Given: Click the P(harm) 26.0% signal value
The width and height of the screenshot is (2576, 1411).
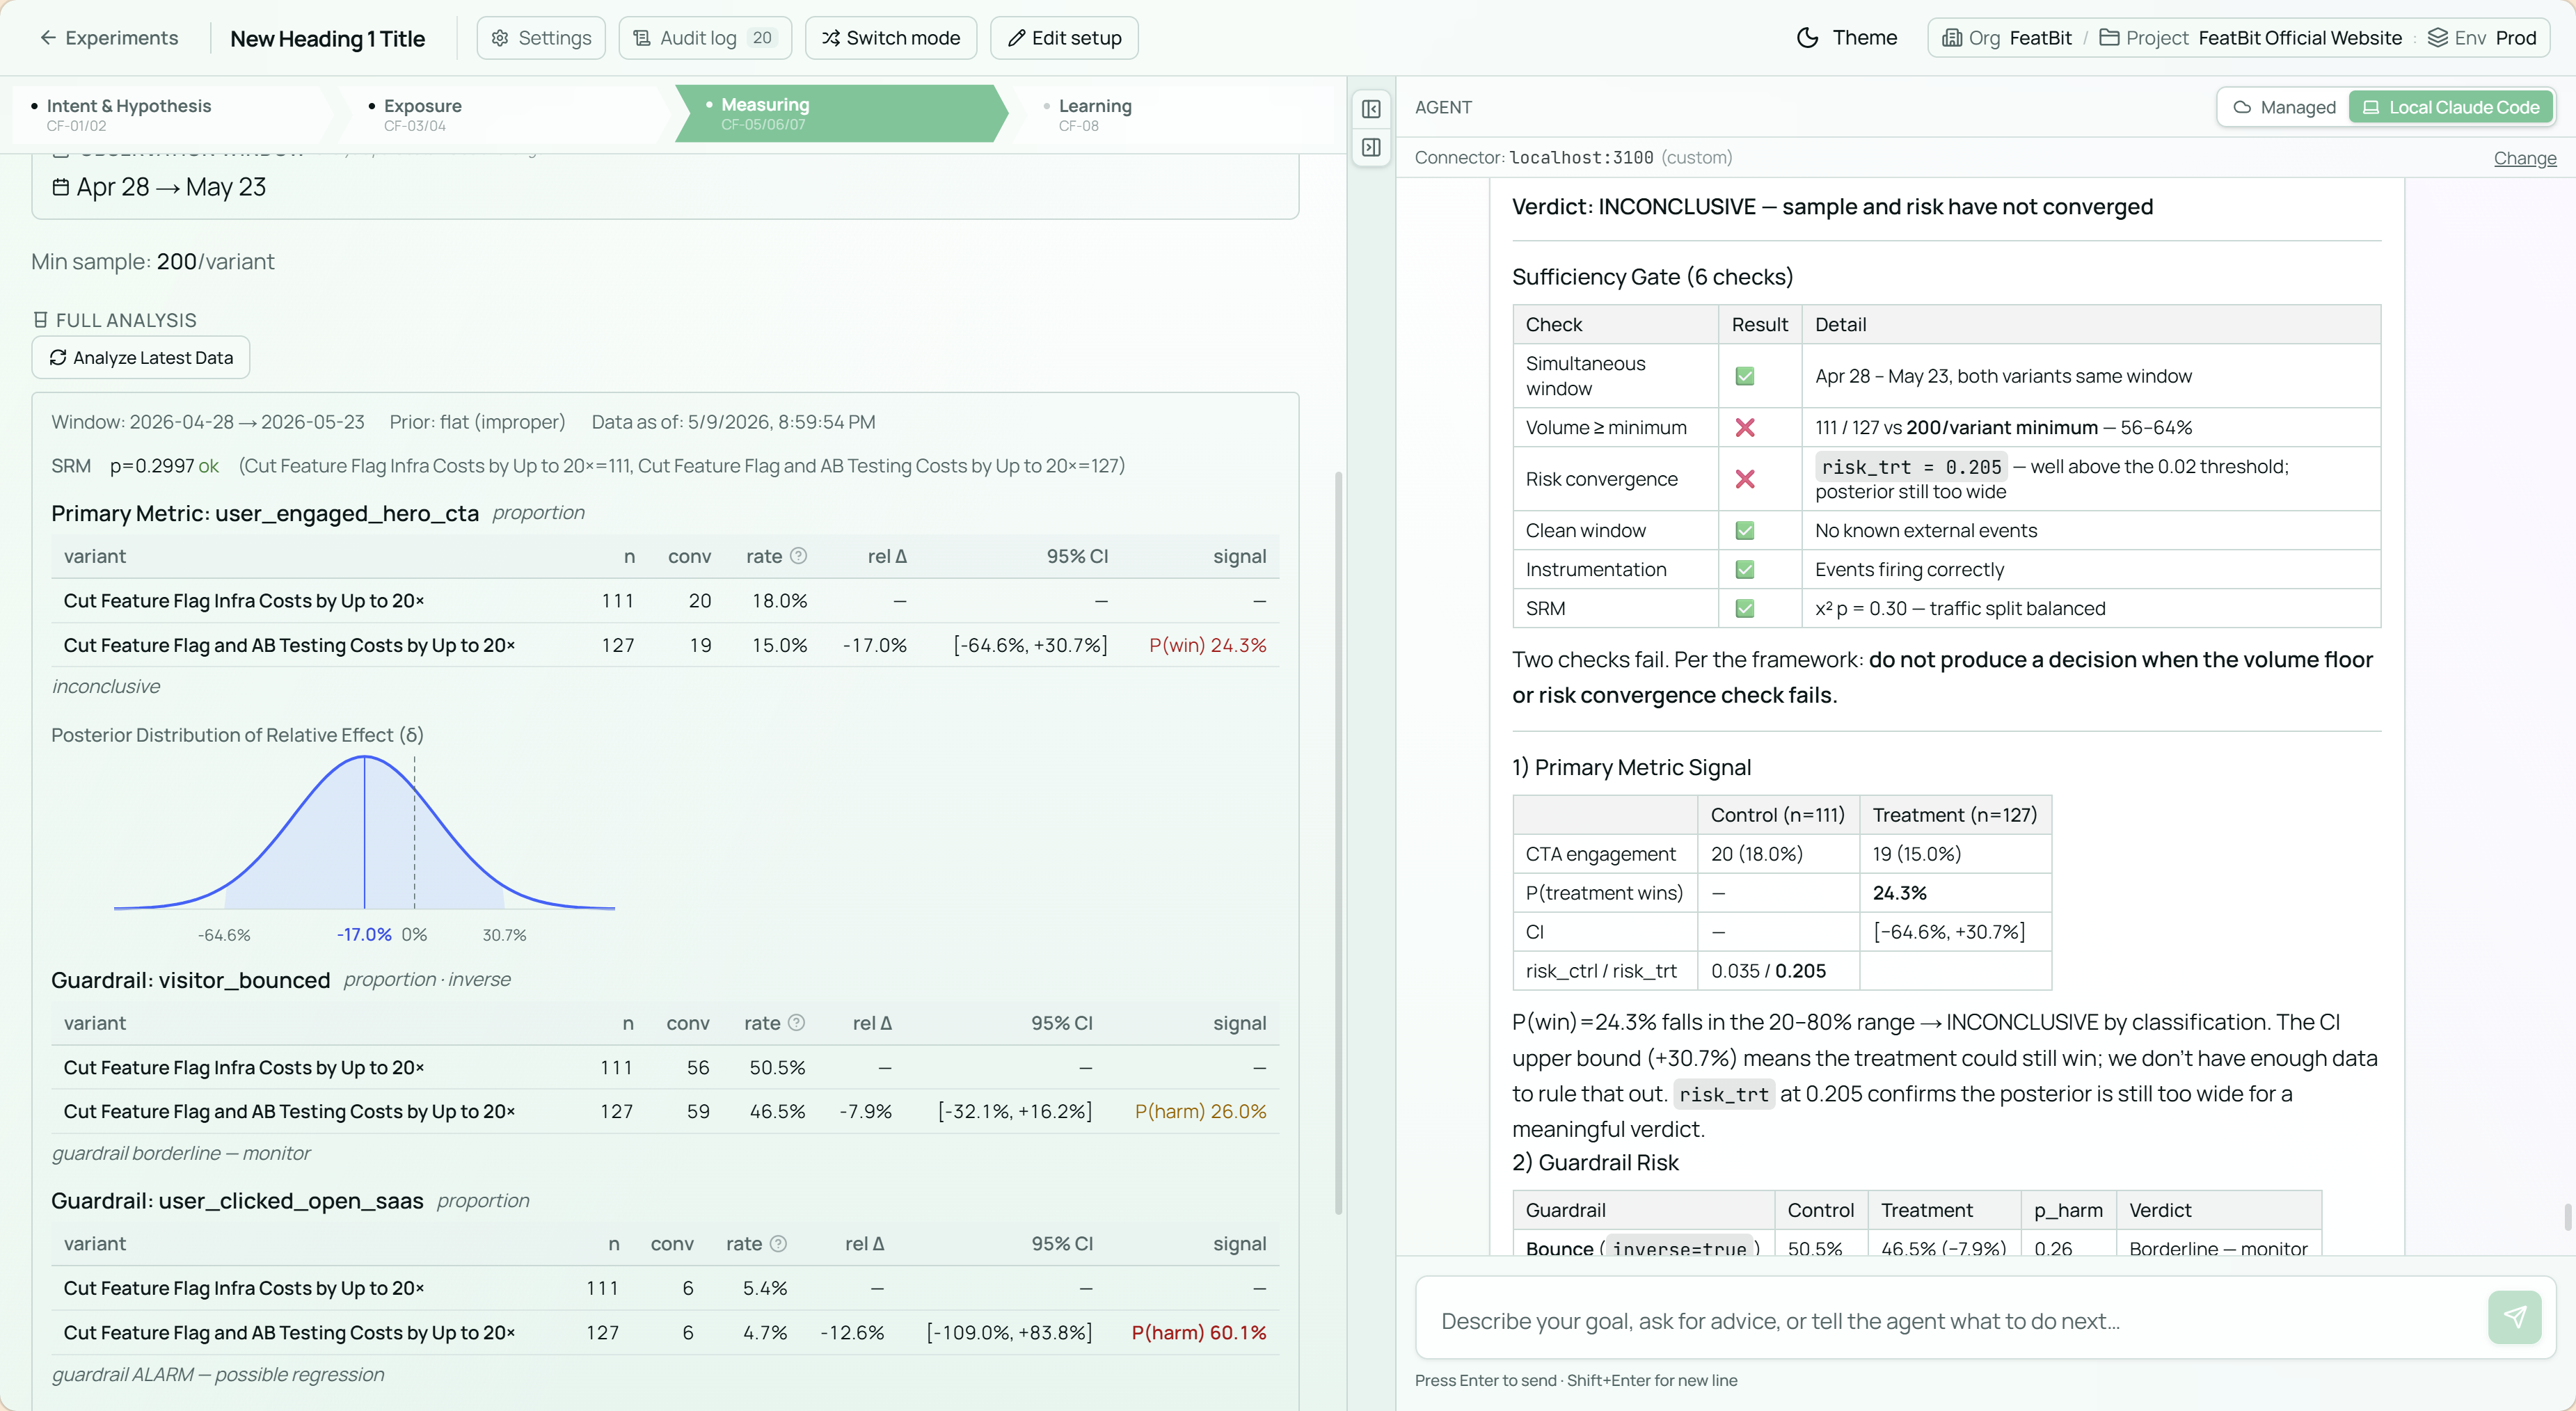Looking at the screenshot, I should pyautogui.click(x=1200, y=1111).
